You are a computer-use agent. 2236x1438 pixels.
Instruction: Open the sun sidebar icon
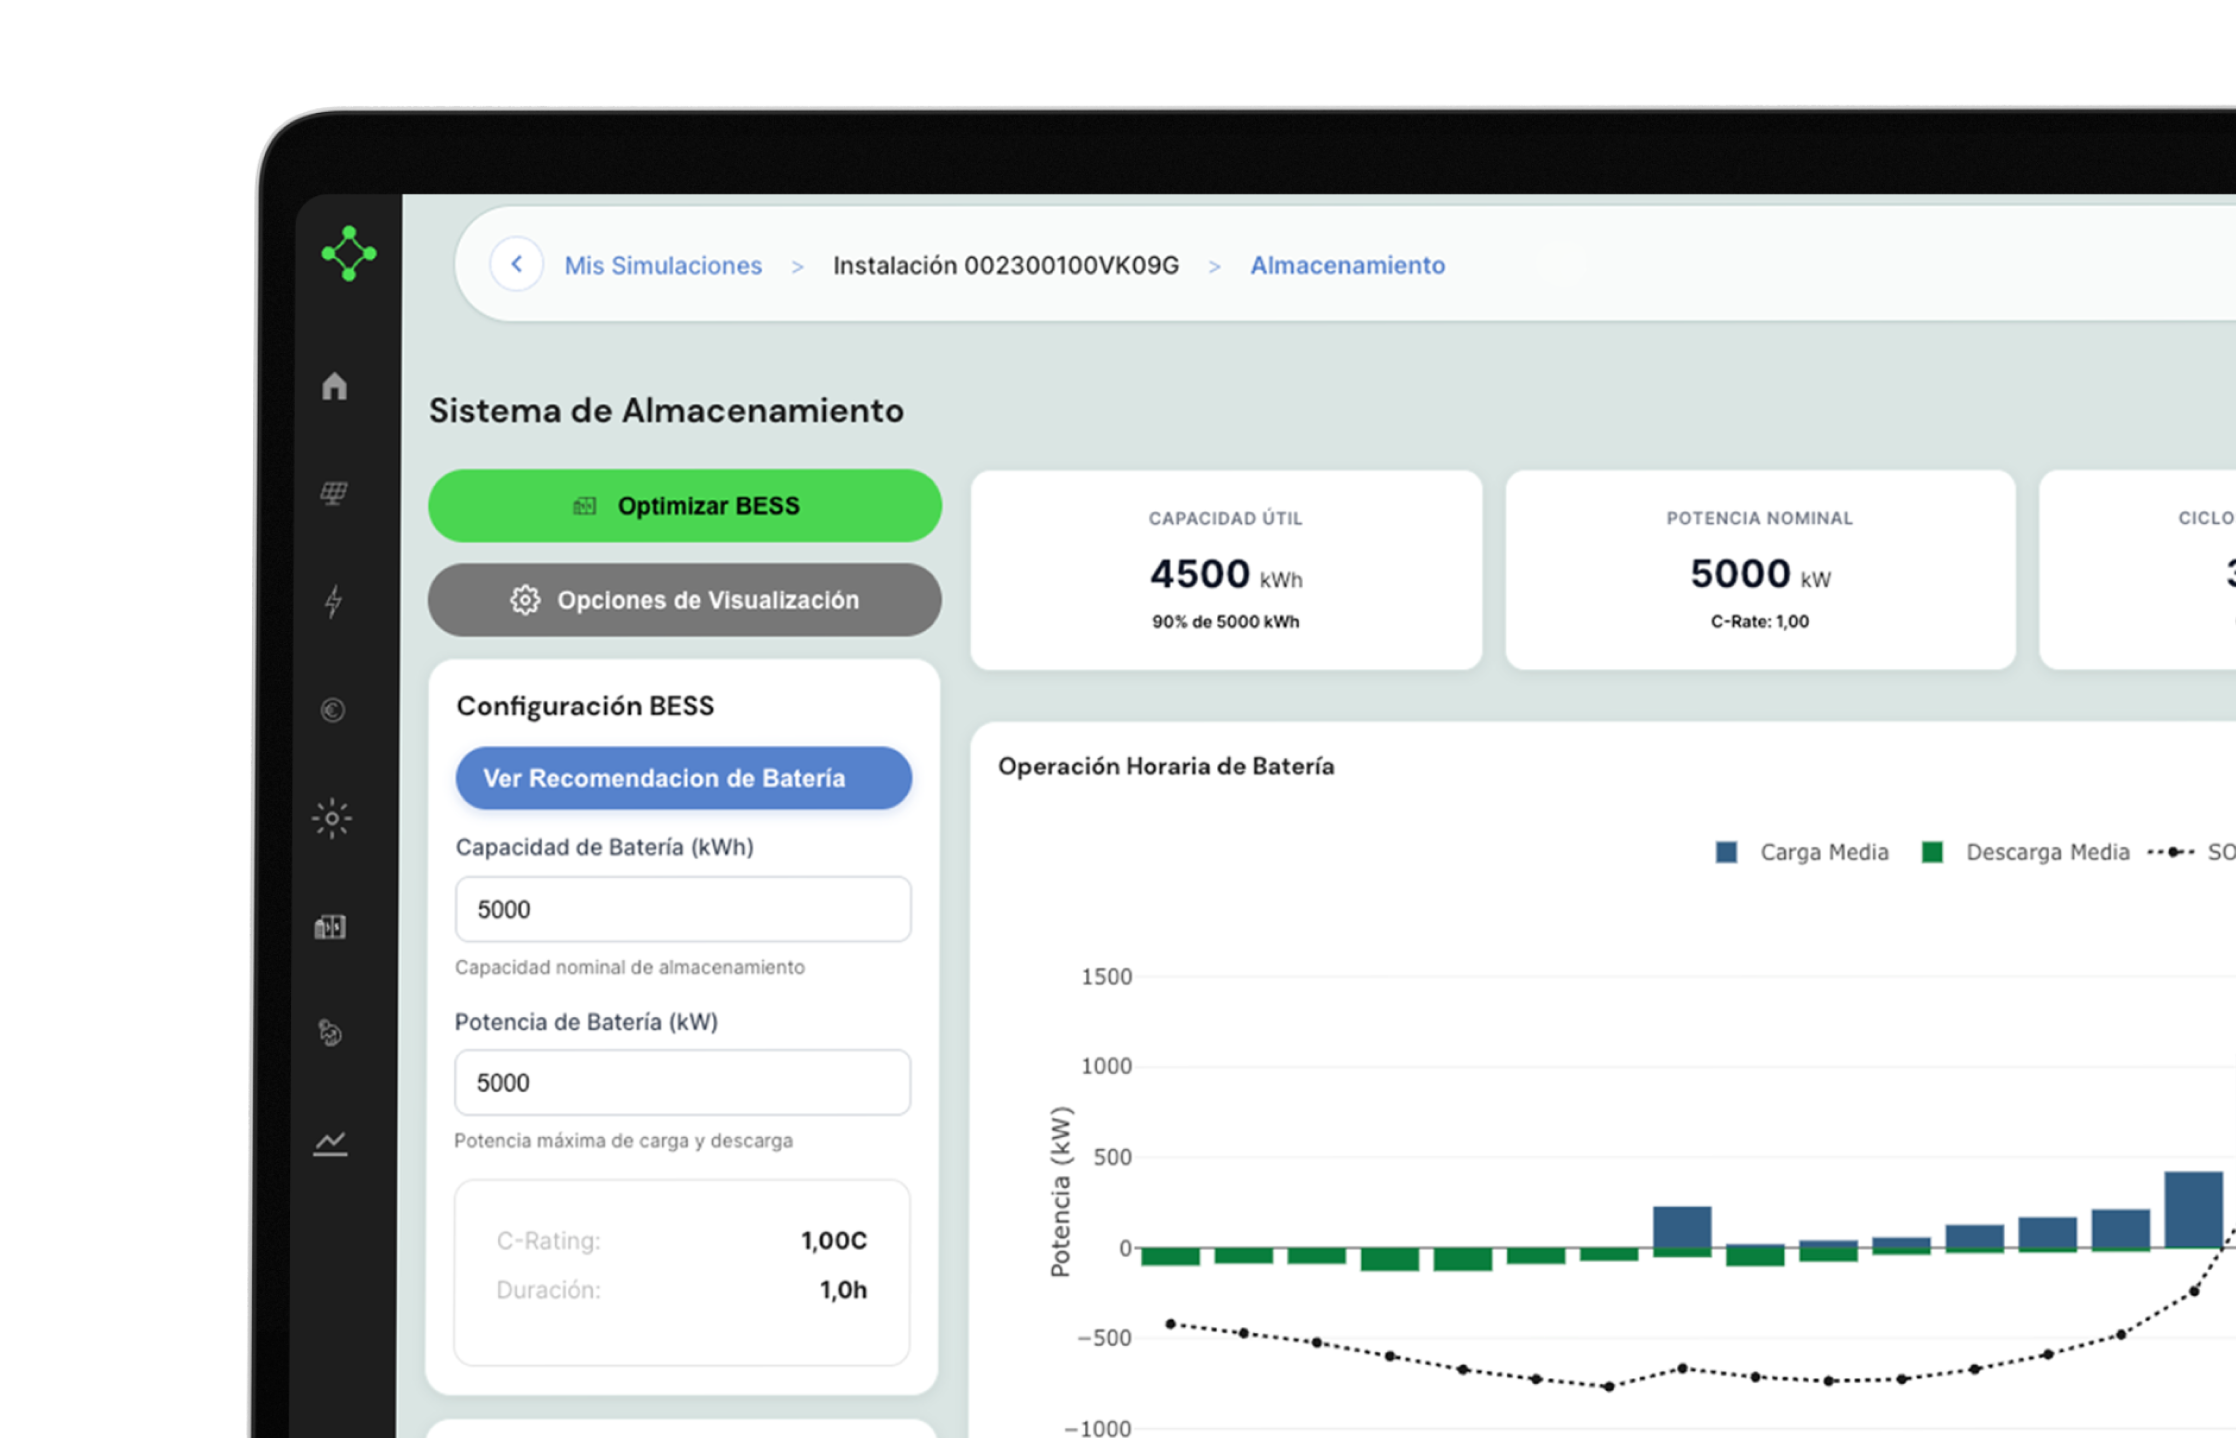(332, 819)
